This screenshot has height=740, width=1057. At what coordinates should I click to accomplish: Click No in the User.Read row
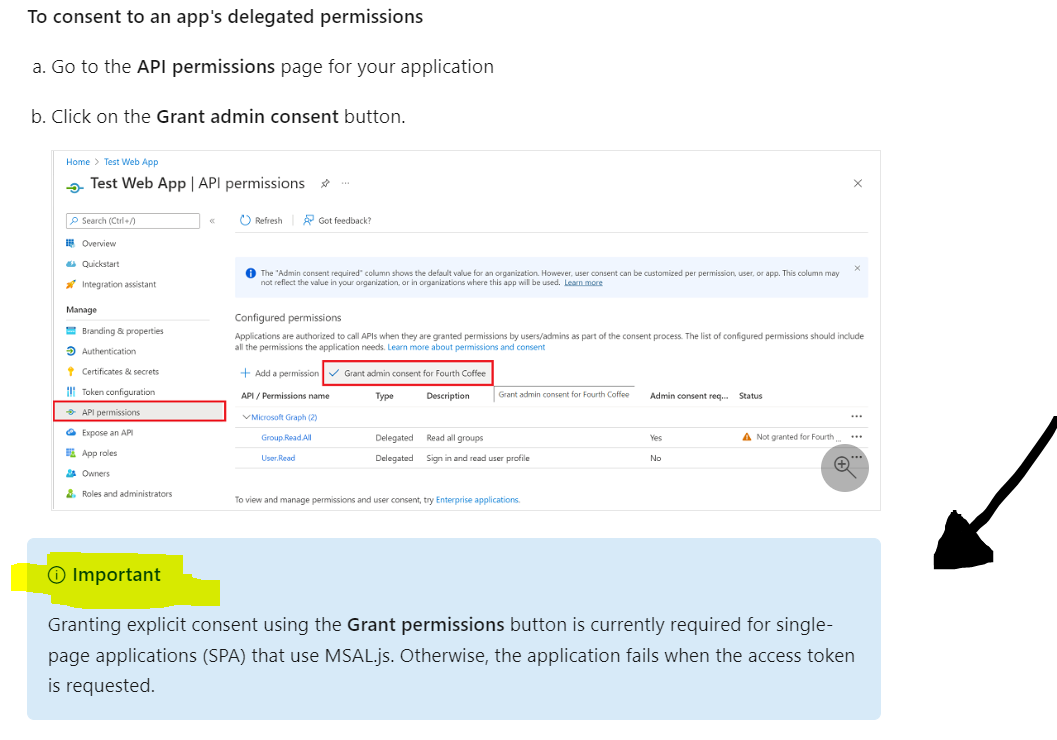656,458
